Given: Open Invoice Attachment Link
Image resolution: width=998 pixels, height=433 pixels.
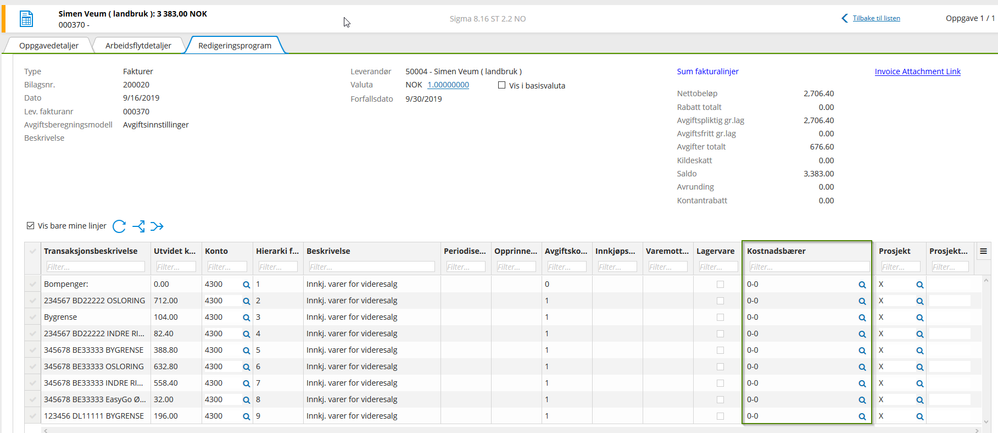Looking at the screenshot, I should coord(917,71).
